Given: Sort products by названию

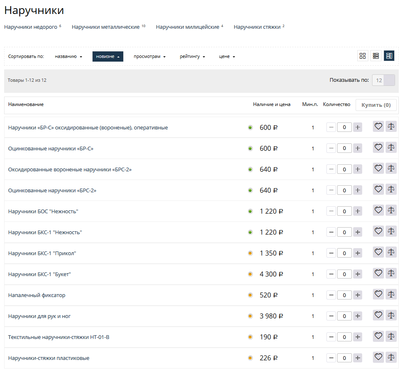Looking at the screenshot, I should pyautogui.click(x=68, y=56).
